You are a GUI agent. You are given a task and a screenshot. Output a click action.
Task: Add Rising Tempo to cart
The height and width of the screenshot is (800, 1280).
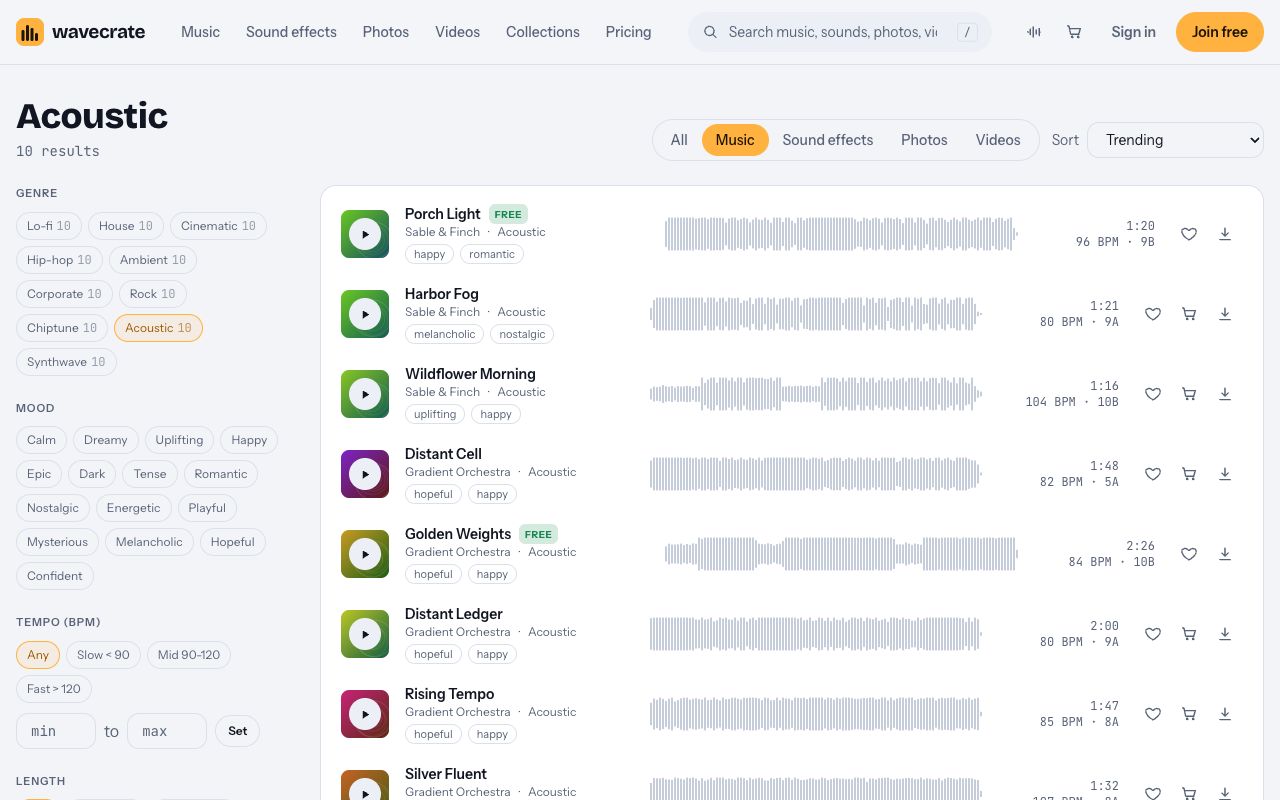click(1189, 714)
